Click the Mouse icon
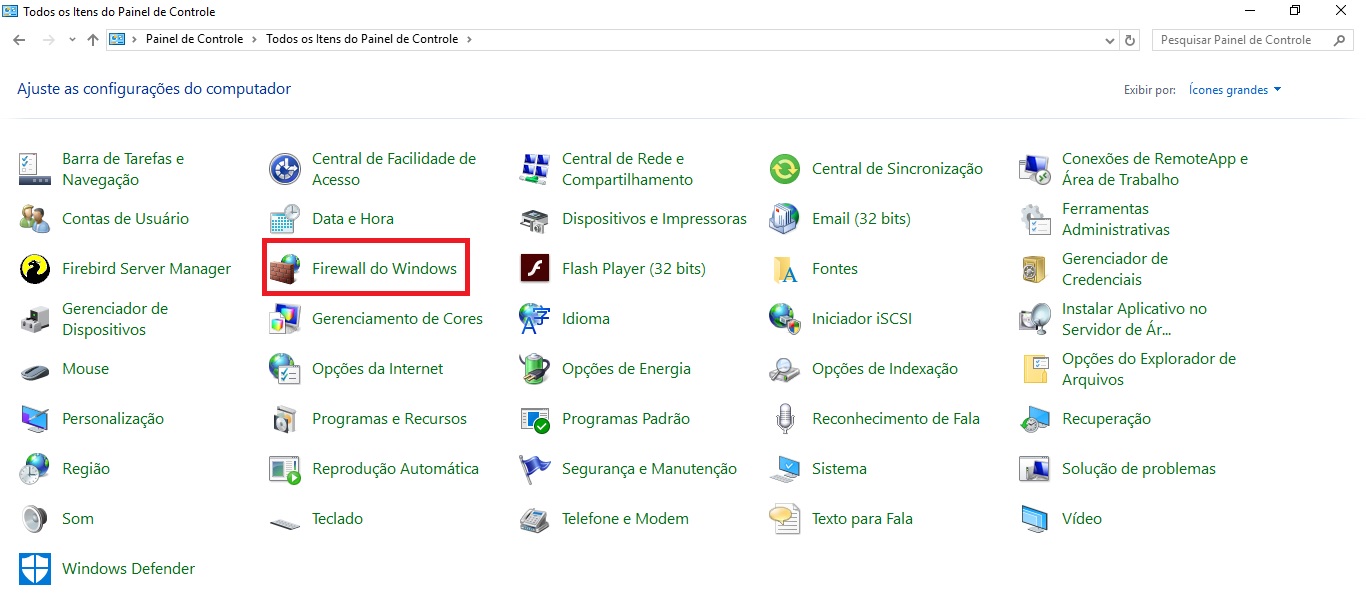Screen dimensions: 1366x597 point(35,369)
